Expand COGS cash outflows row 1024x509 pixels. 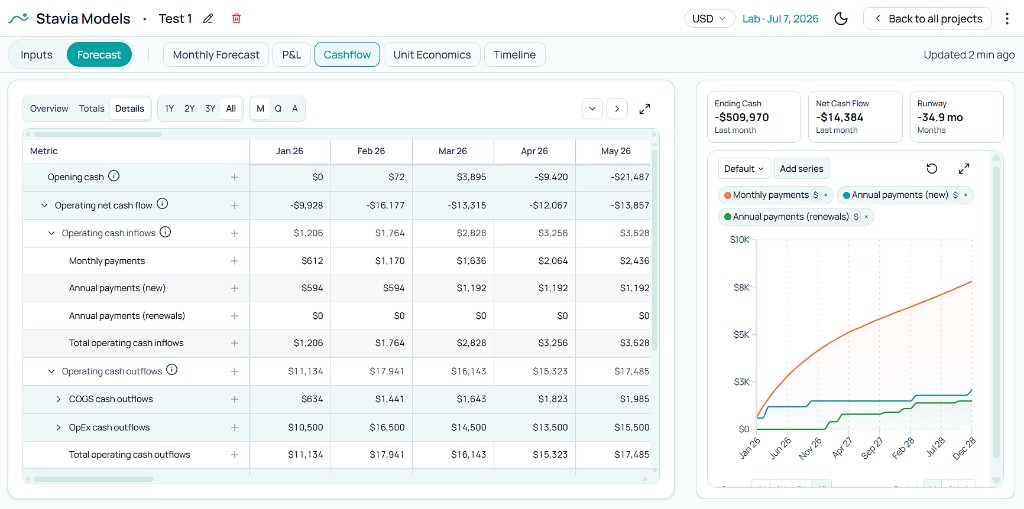[x=58, y=399]
